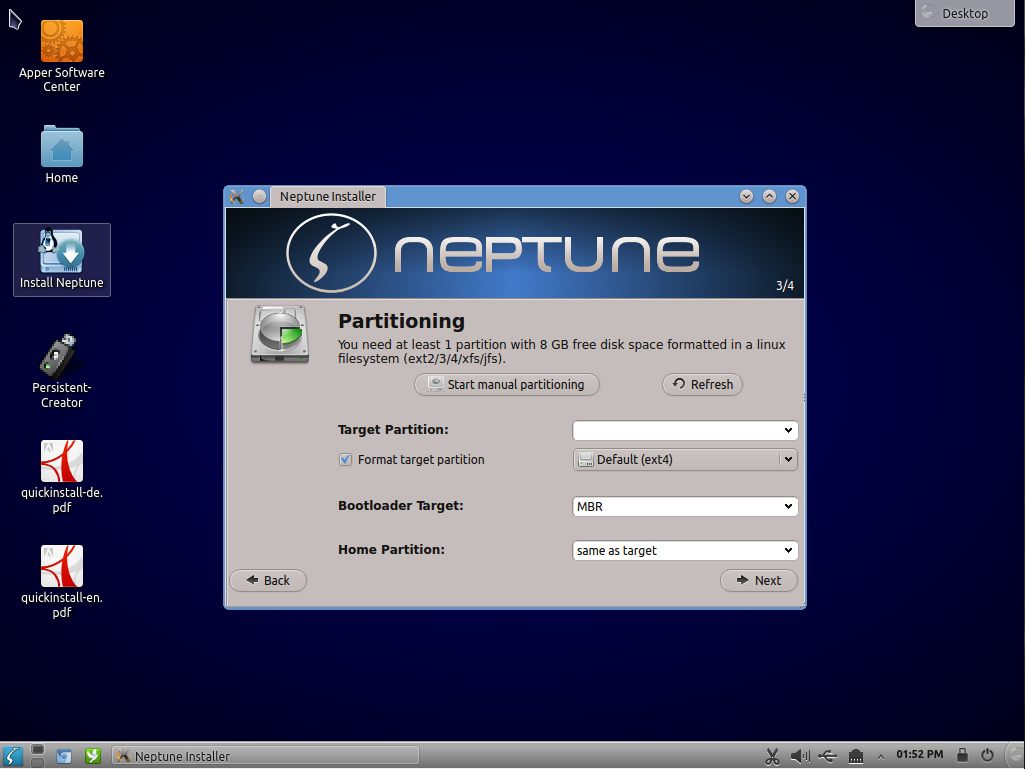Image resolution: width=1025 pixels, height=769 pixels.
Task: Click the Bootloader Target label
Action: click(401, 505)
